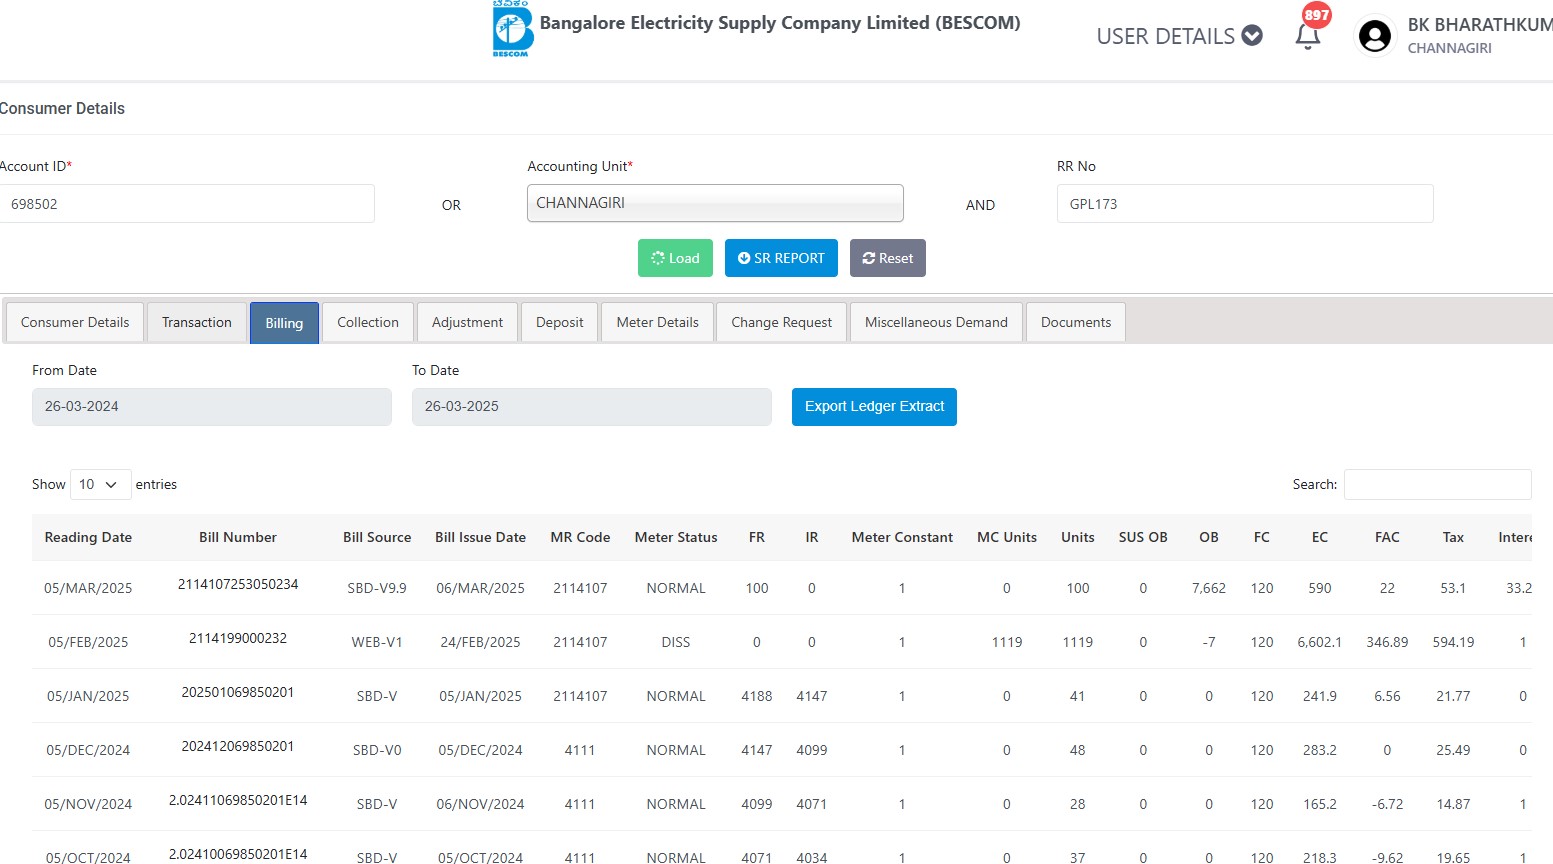
Task: Click the Reset button
Action: click(x=888, y=258)
